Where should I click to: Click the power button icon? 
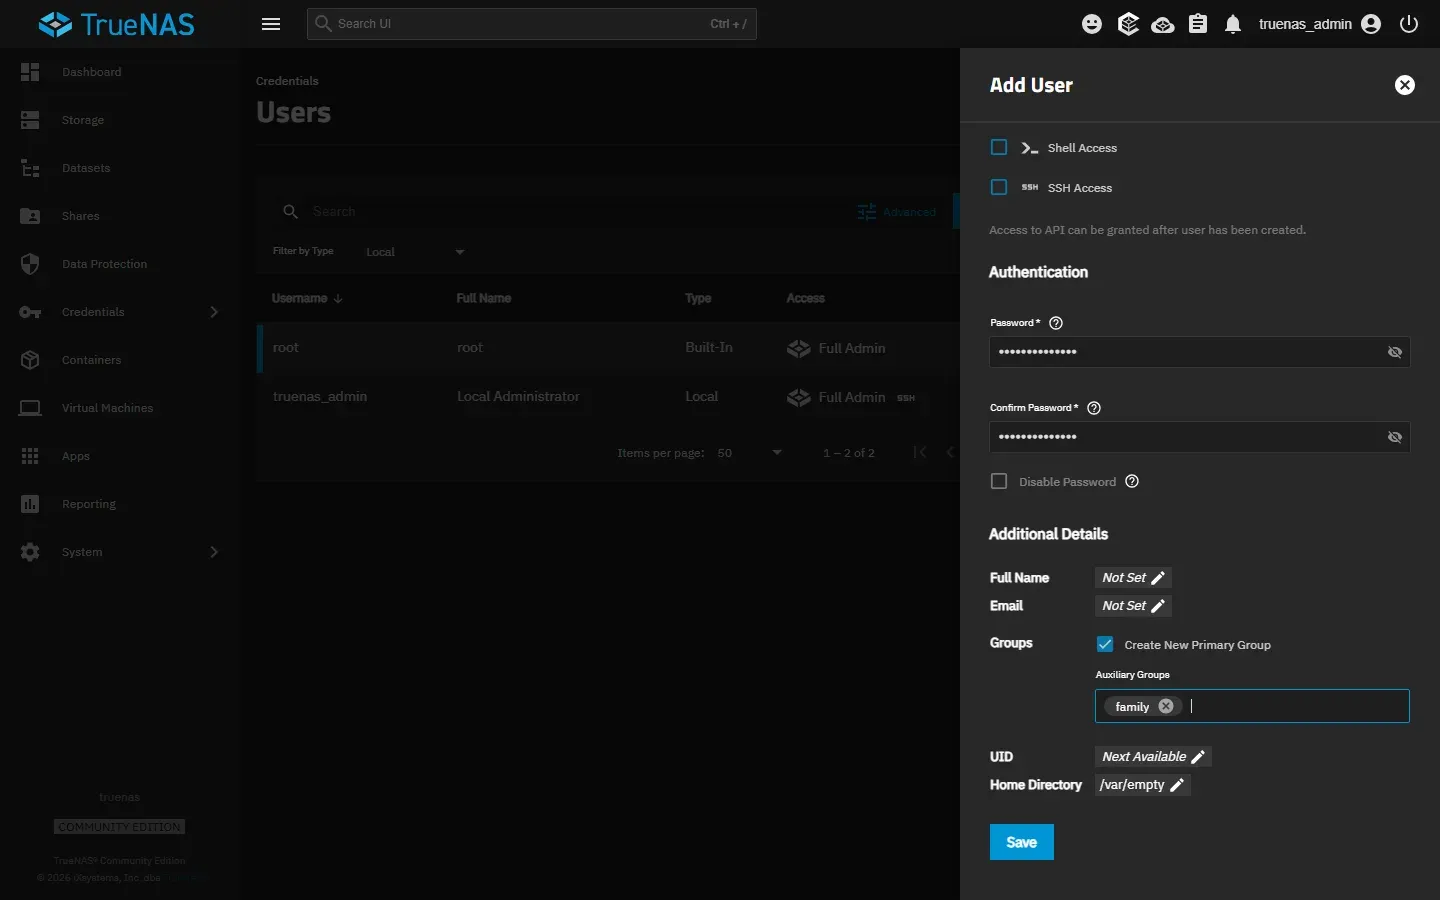(x=1409, y=24)
